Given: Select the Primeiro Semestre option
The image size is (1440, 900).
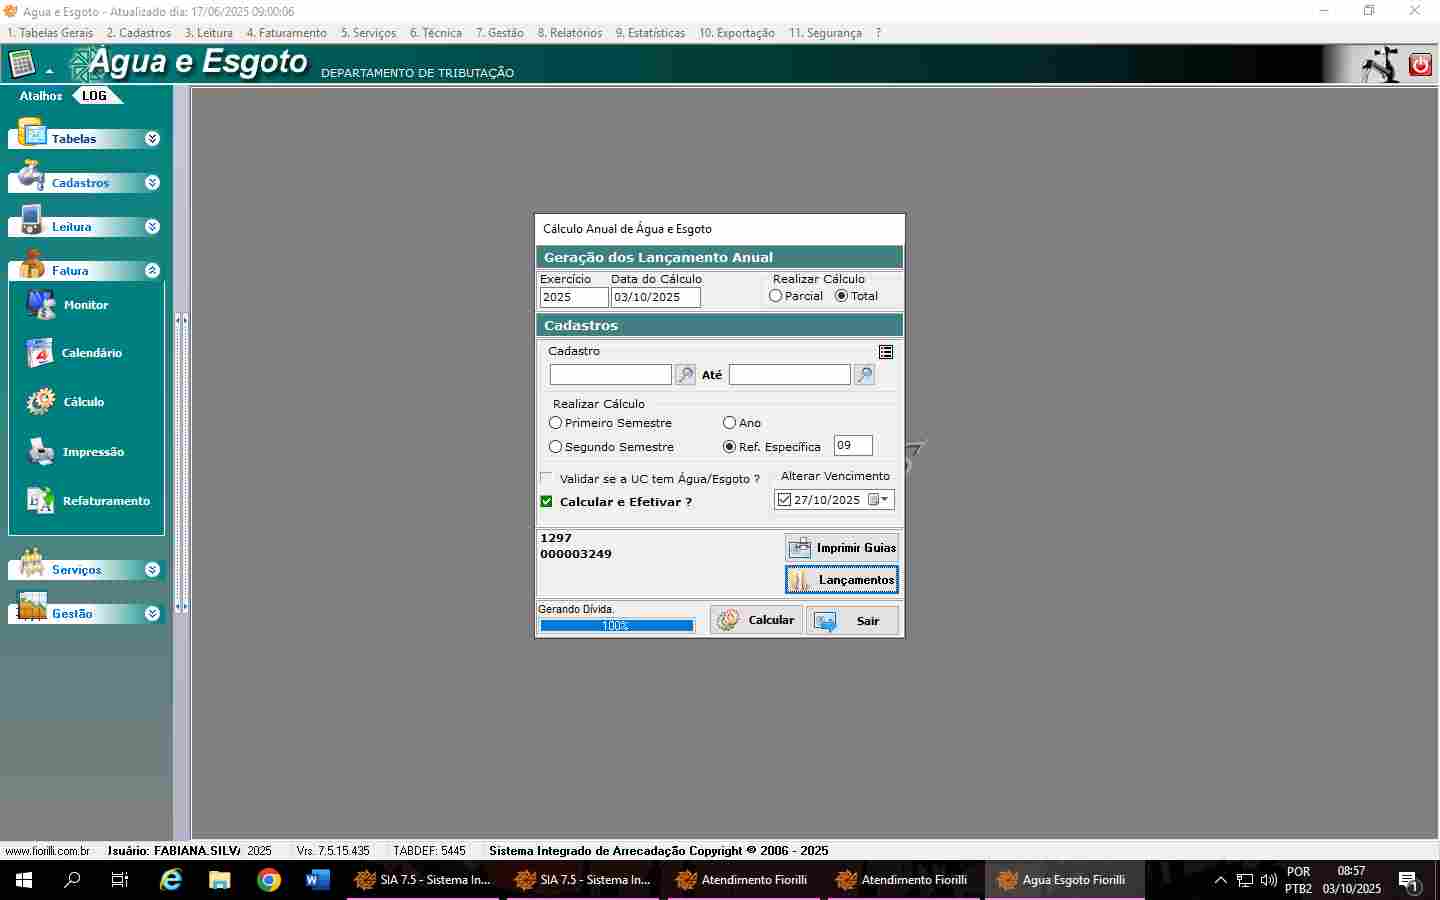Looking at the screenshot, I should coord(556,423).
